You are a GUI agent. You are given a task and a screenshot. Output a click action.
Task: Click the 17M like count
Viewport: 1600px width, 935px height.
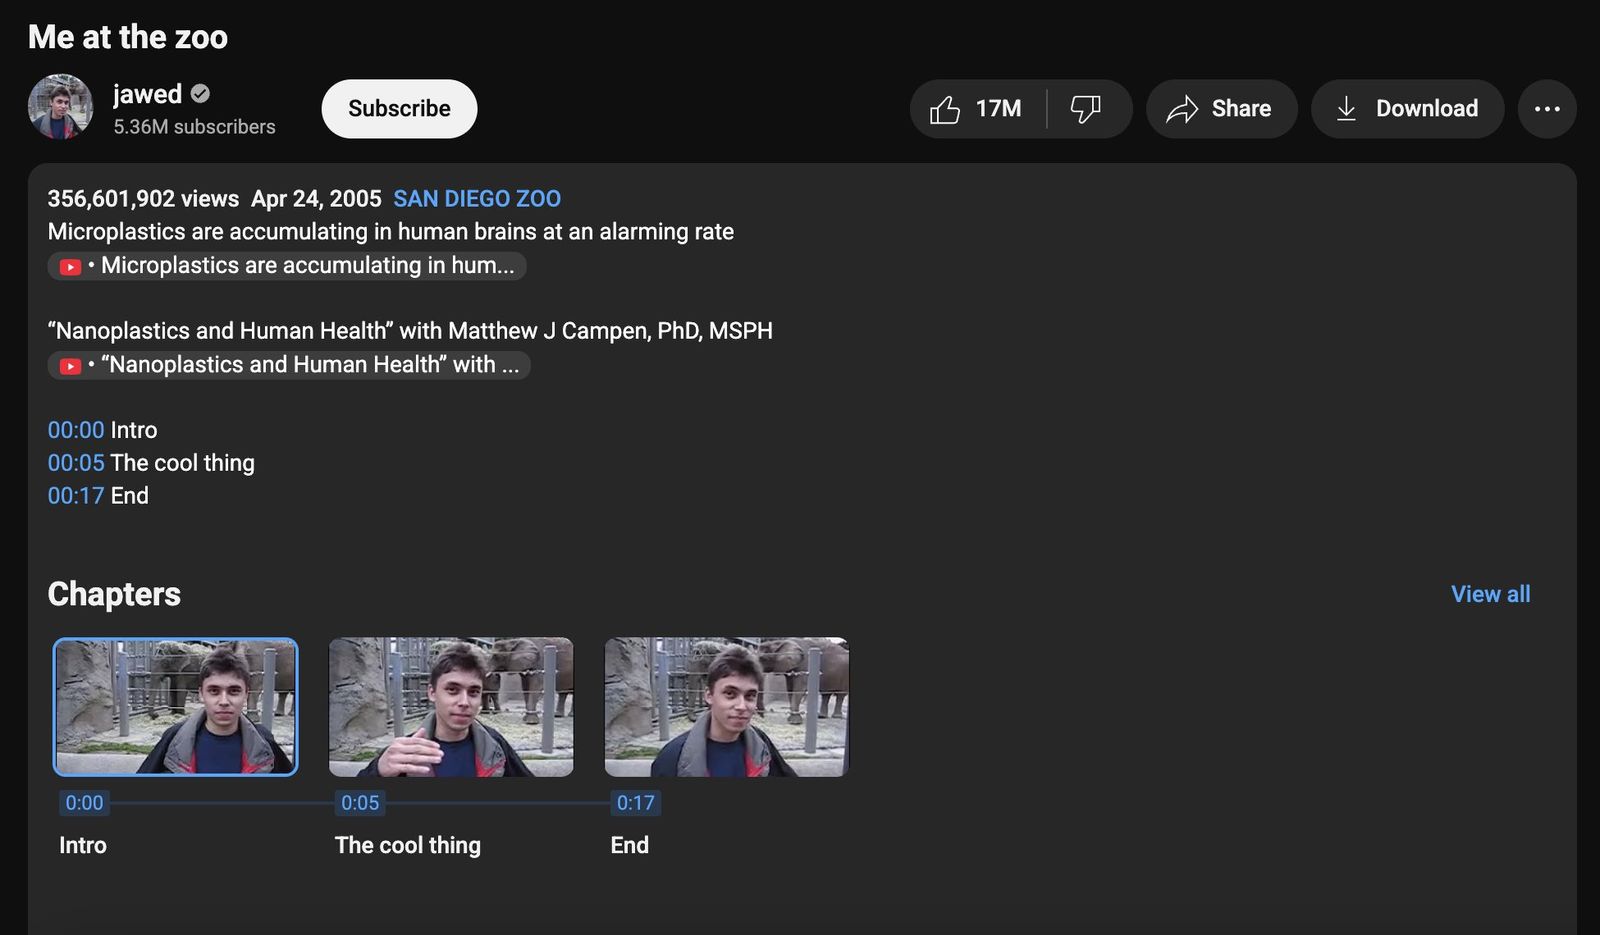tap(998, 109)
